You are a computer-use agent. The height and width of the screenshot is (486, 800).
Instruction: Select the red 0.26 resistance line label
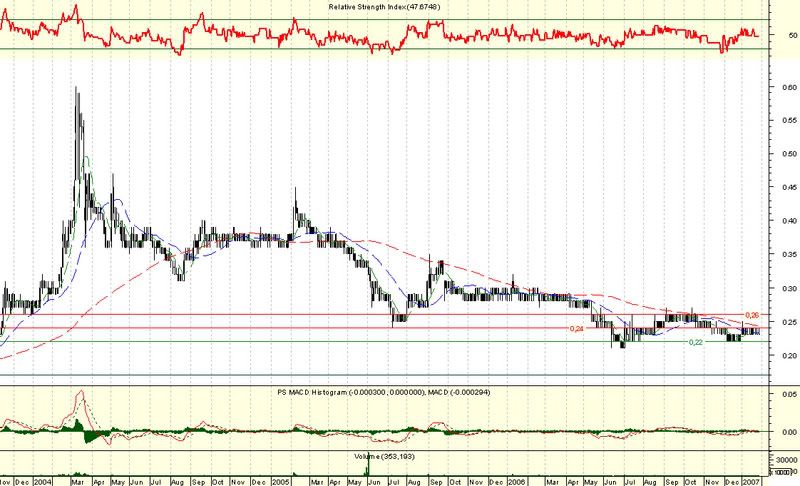click(x=752, y=315)
